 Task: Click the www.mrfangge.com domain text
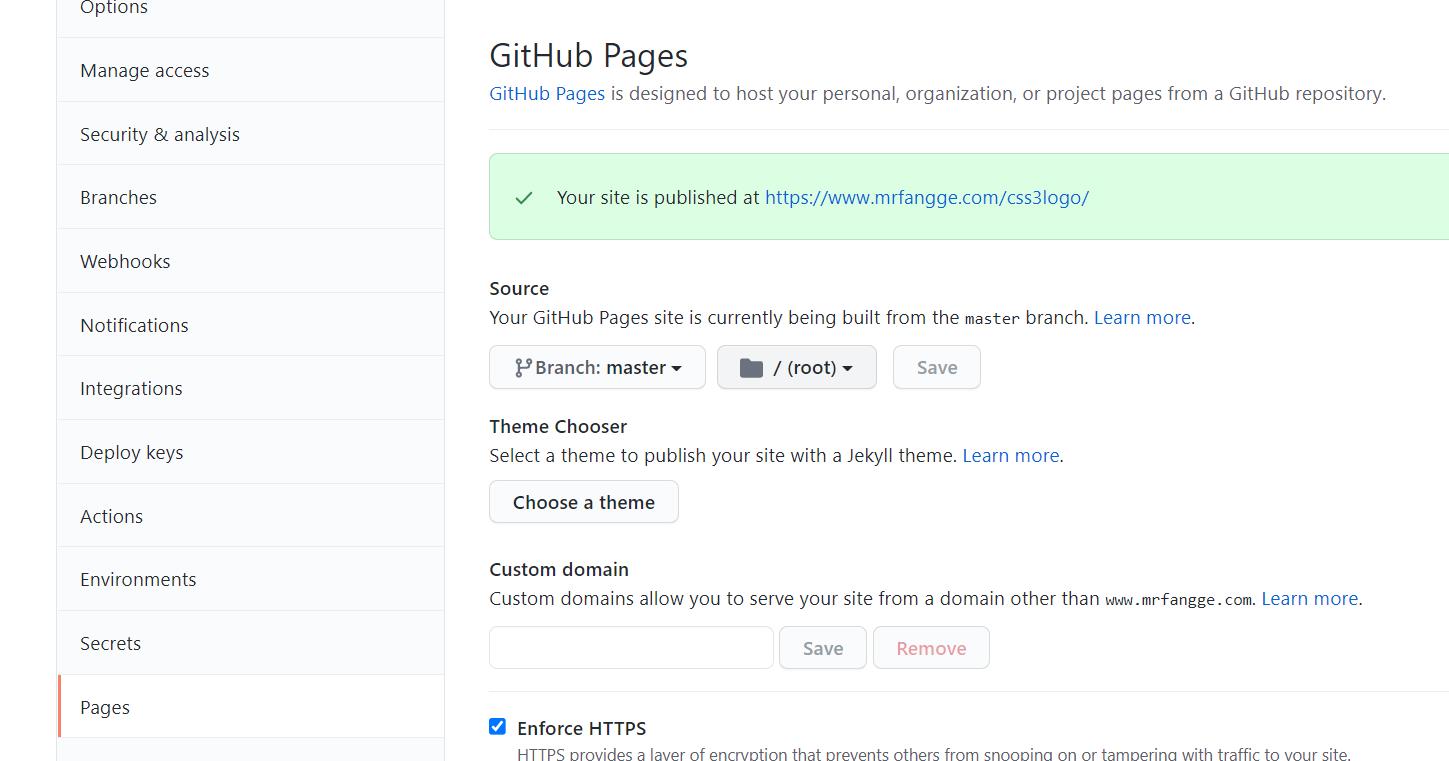pos(1178,600)
